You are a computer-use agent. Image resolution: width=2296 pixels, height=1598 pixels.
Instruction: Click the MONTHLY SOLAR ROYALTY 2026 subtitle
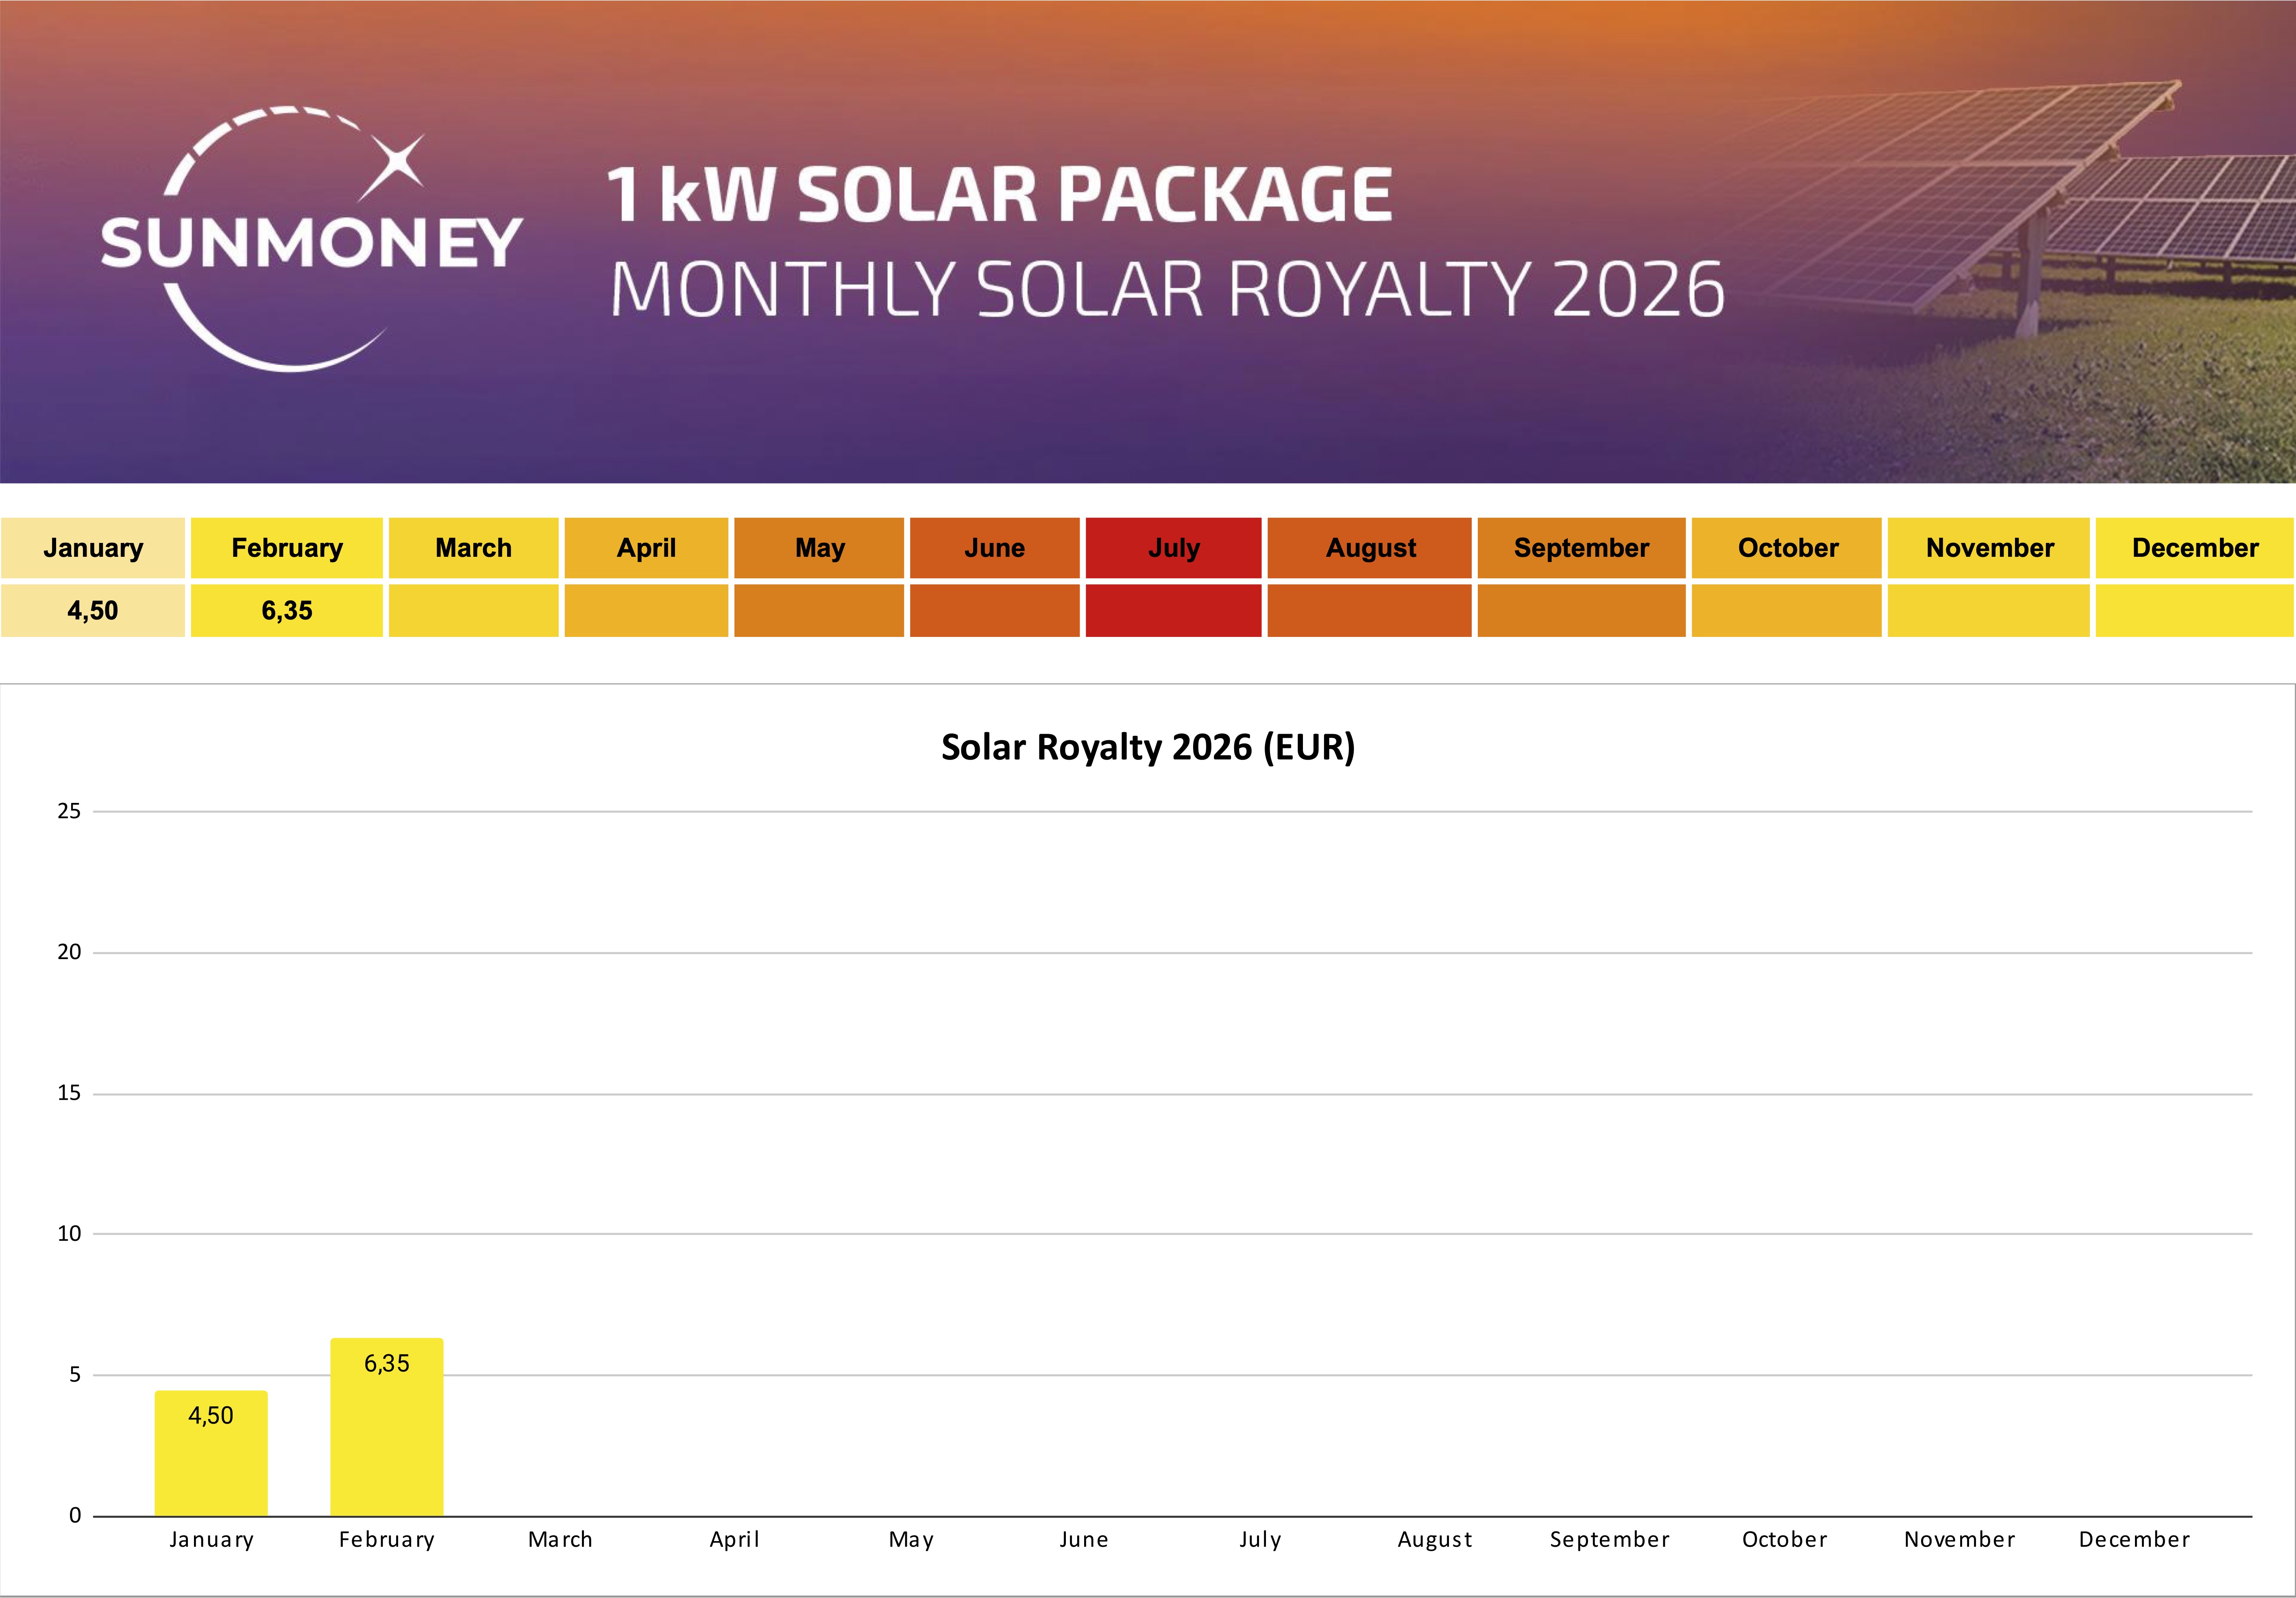point(1167,290)
